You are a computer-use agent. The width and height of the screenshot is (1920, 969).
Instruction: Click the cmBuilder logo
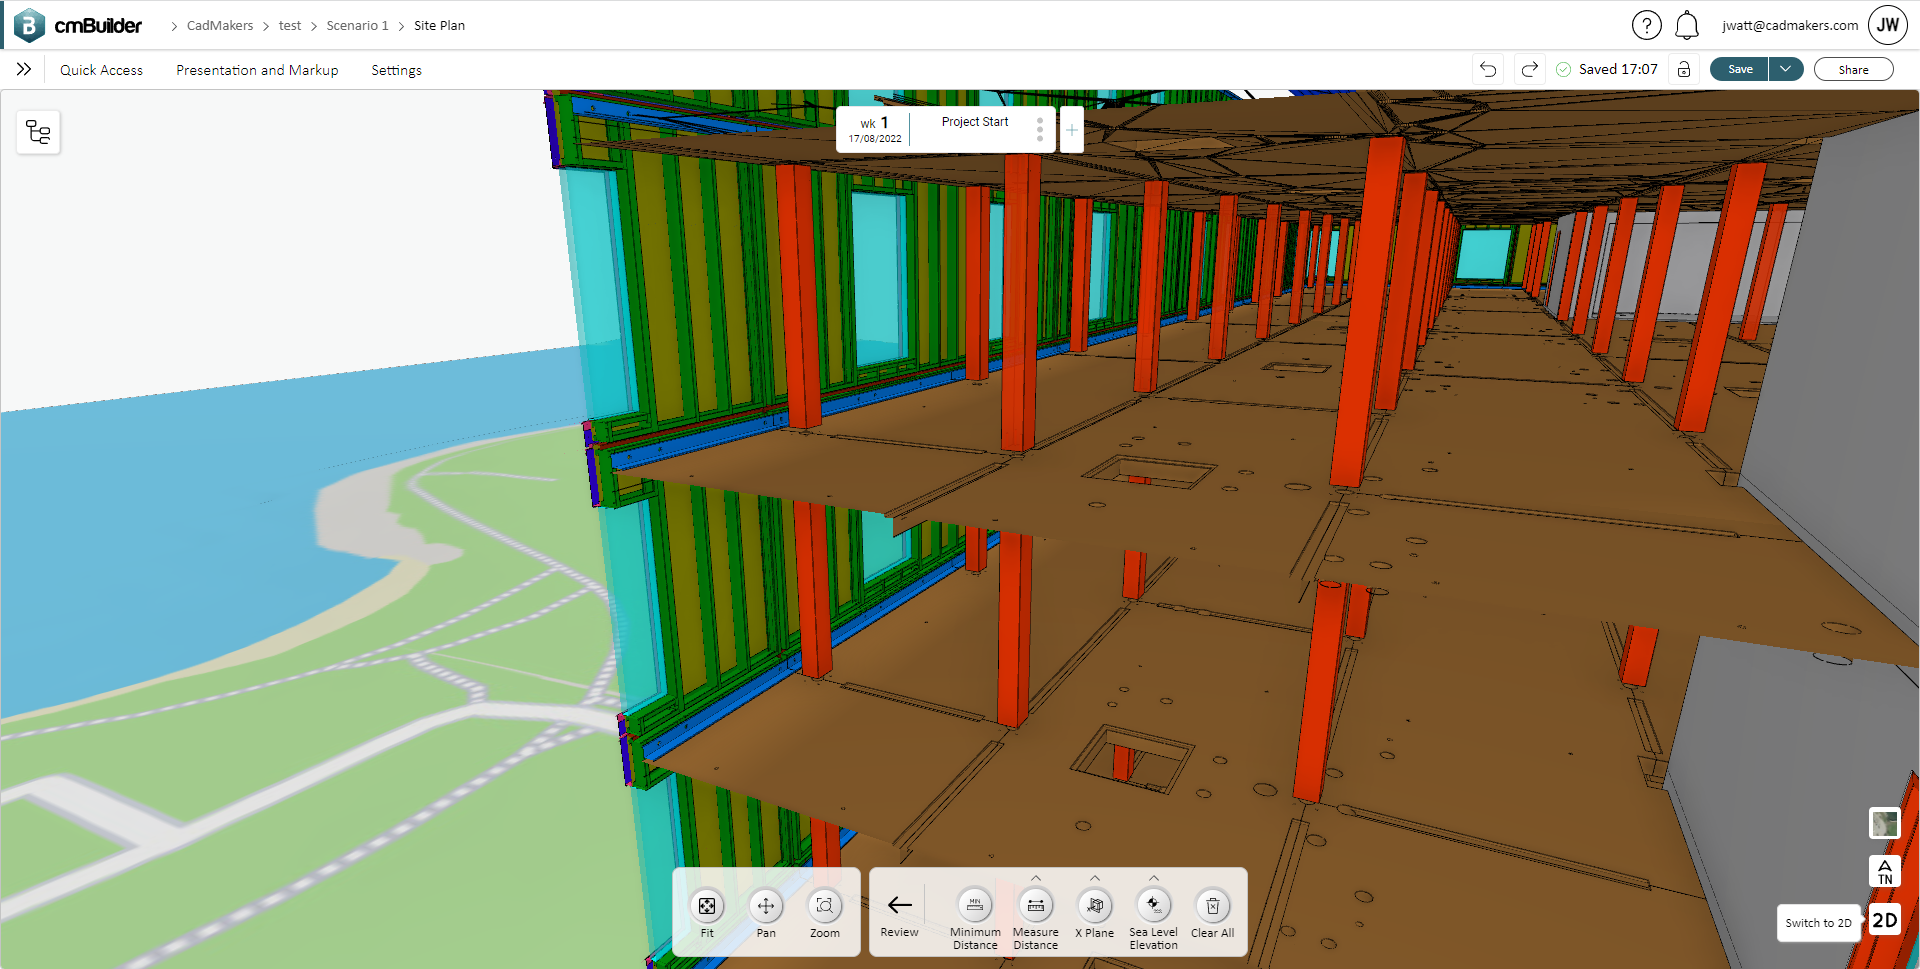tap(78, 25)
